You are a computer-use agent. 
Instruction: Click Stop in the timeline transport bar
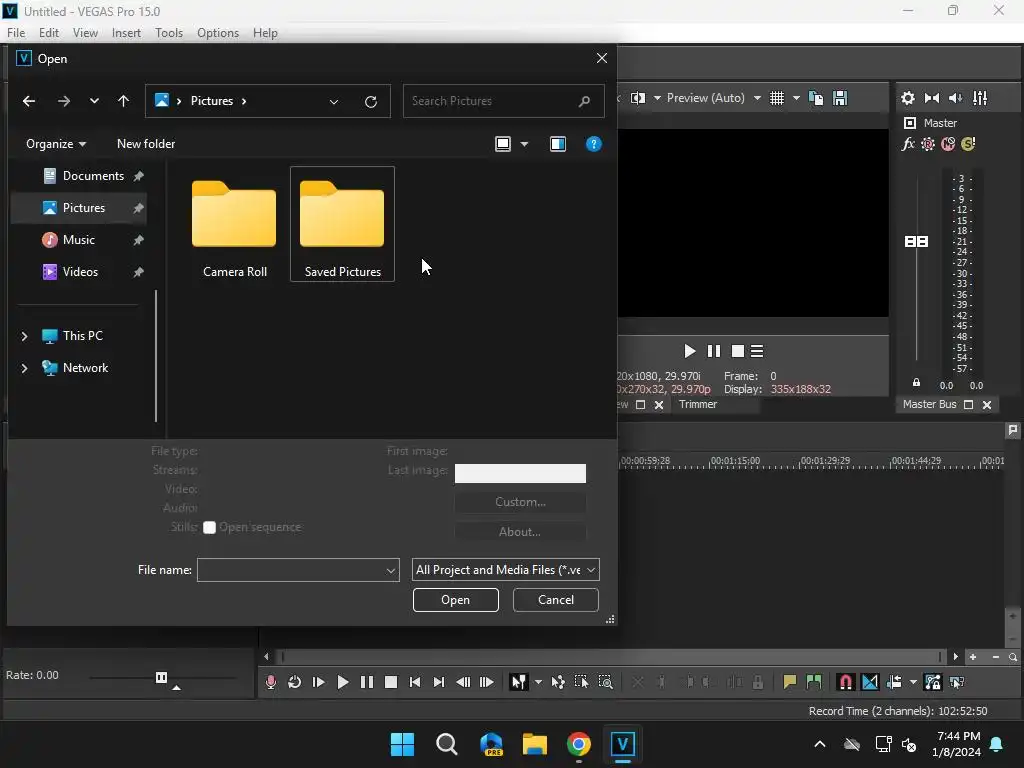click(x=391, y=682)
